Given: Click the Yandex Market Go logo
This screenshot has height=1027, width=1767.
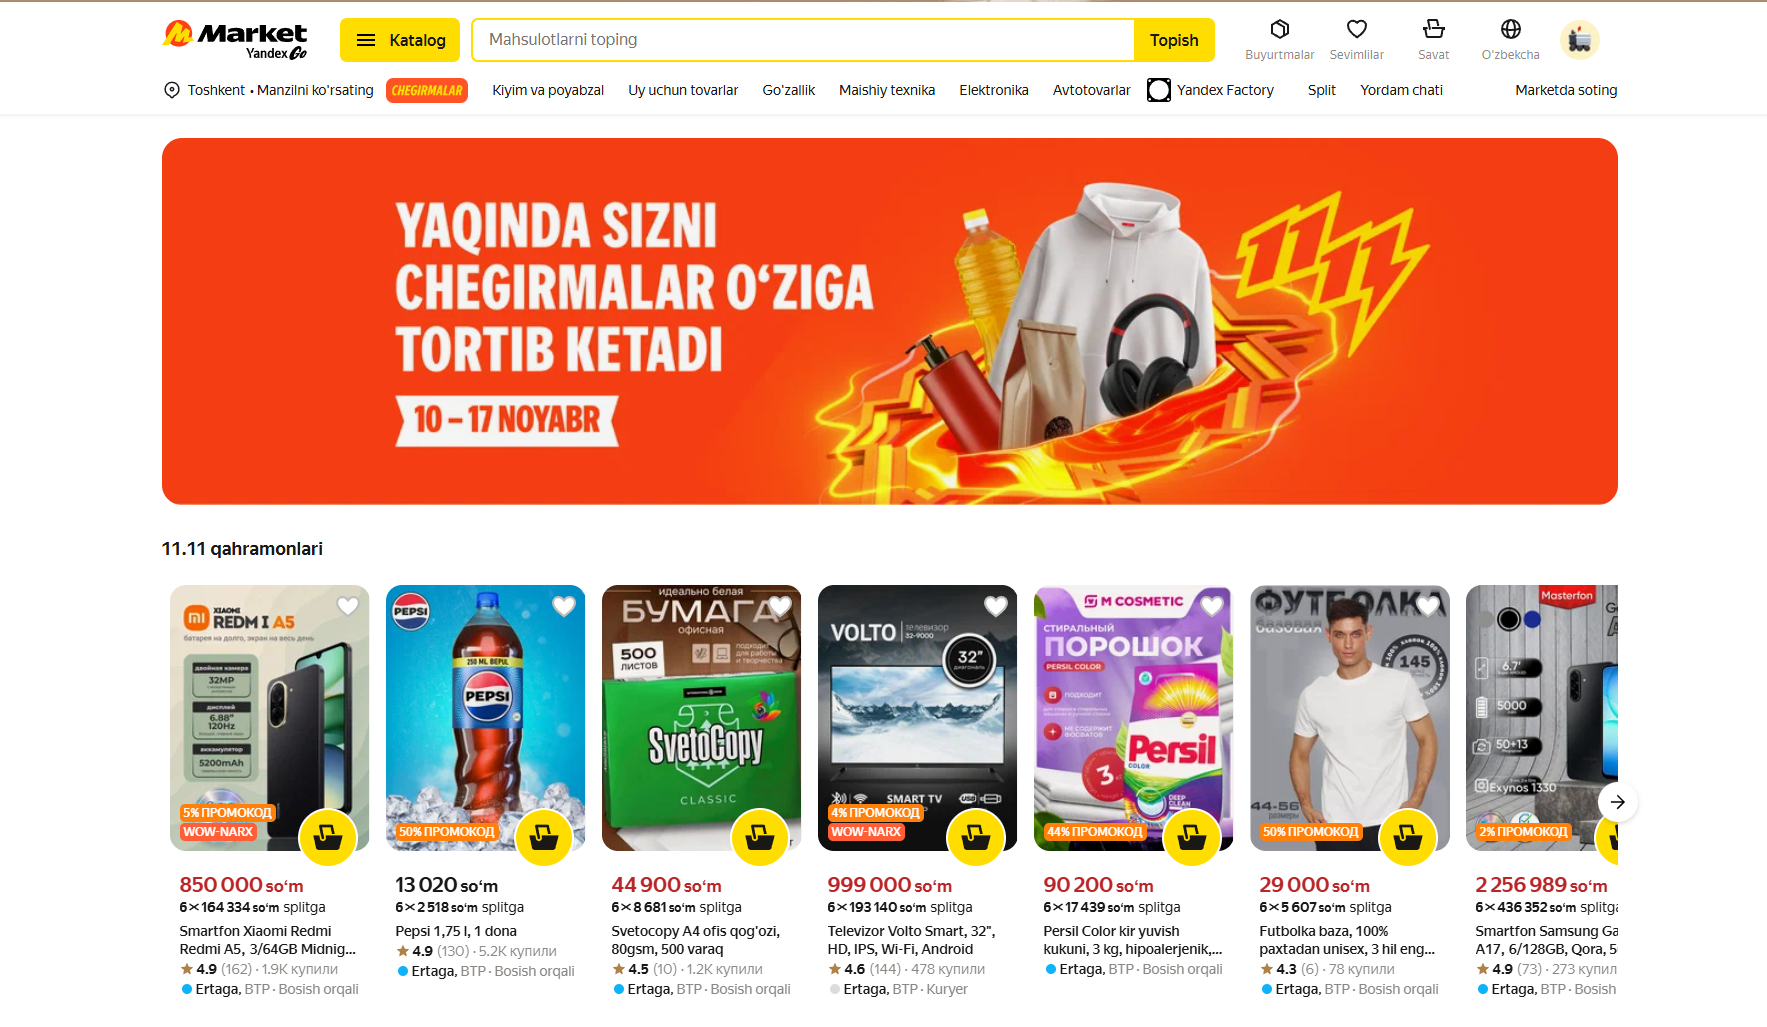Looking at the screenshot, I should point(235,40).
